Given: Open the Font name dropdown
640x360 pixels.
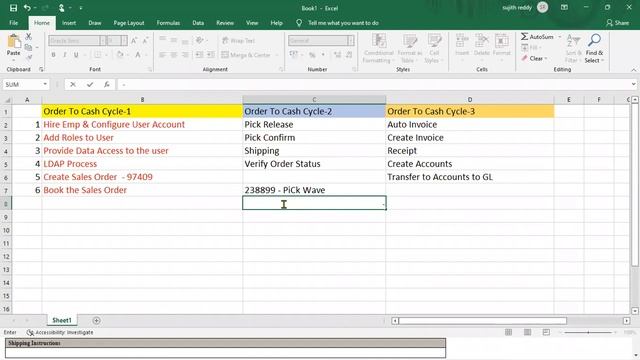Looking at the screenshot, I should coord(102,40).
